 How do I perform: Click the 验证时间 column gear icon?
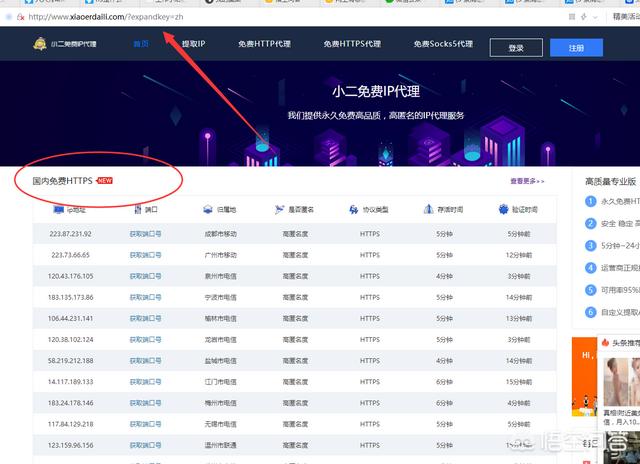(503, 209)
